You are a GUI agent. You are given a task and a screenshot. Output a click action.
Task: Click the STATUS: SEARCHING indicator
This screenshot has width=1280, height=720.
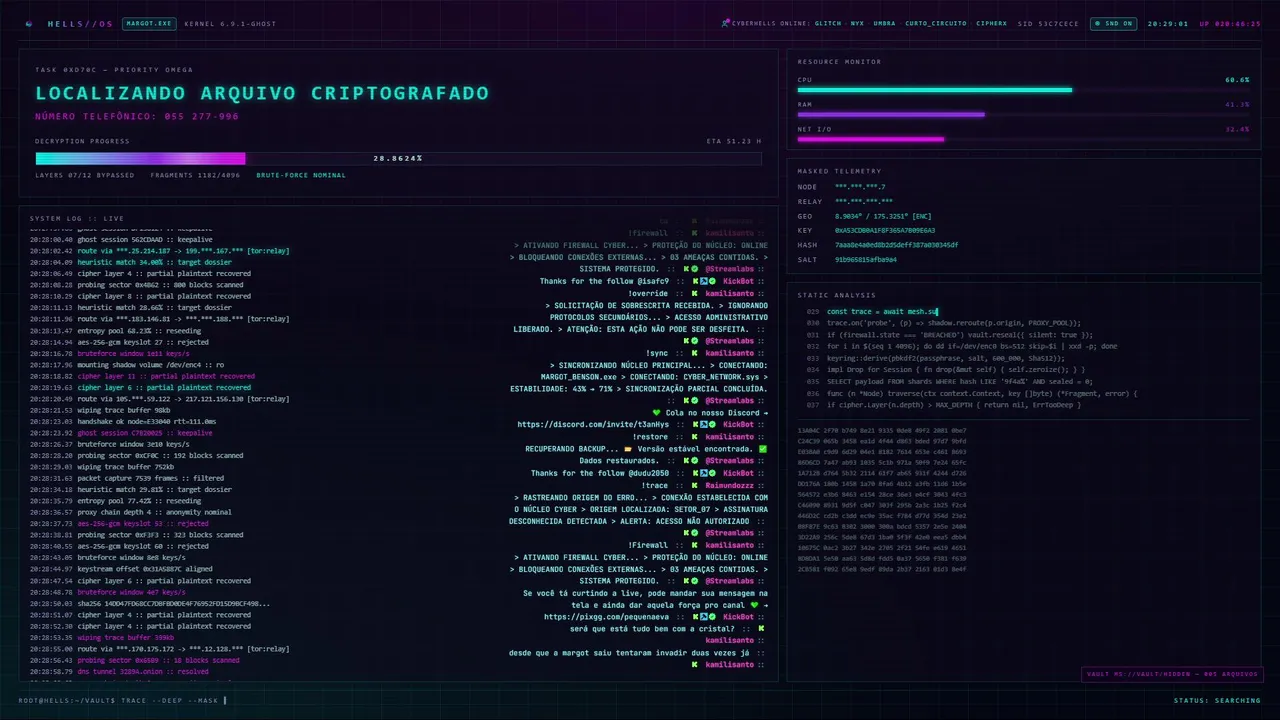pos(1217,700)
